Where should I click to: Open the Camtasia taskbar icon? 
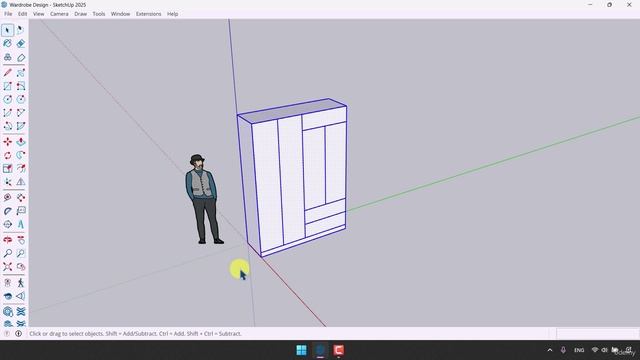coord(338,350)
